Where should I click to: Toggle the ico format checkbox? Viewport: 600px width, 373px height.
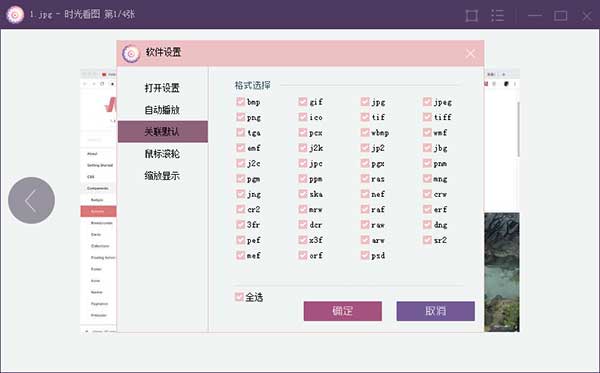[303, 117]
